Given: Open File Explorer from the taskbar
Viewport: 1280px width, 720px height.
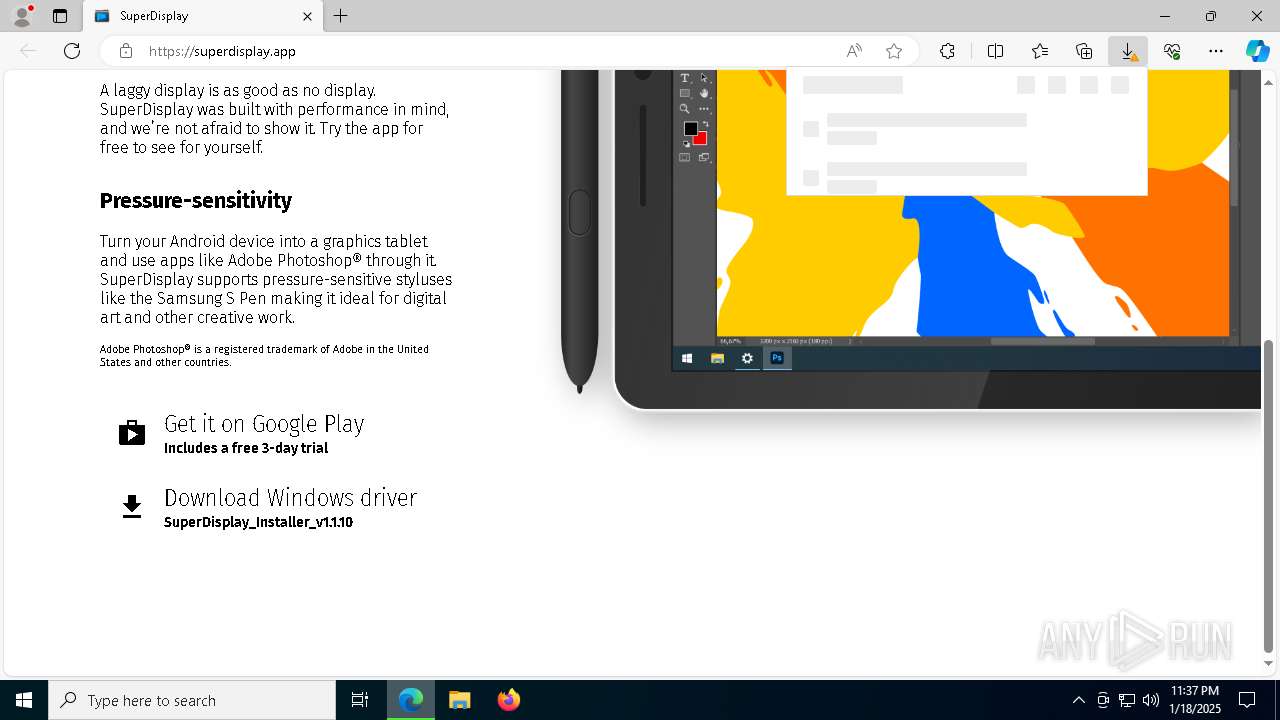Looking at the screenshot, I should point(459,700).
